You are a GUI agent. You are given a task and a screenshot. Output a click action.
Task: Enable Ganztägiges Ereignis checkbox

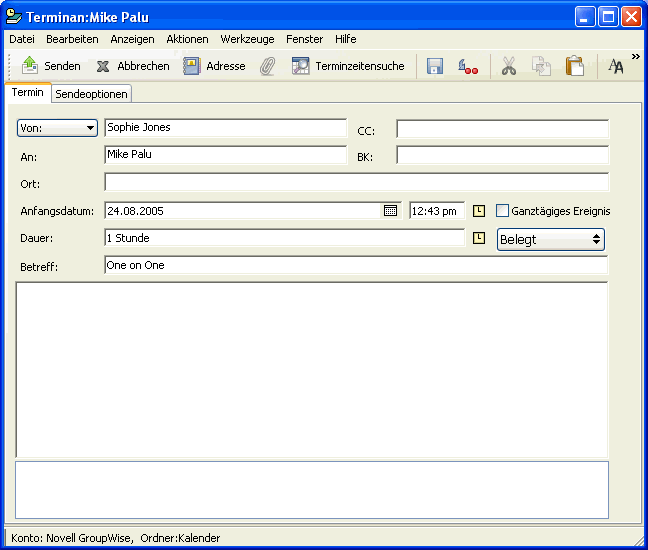pos(502,211)
